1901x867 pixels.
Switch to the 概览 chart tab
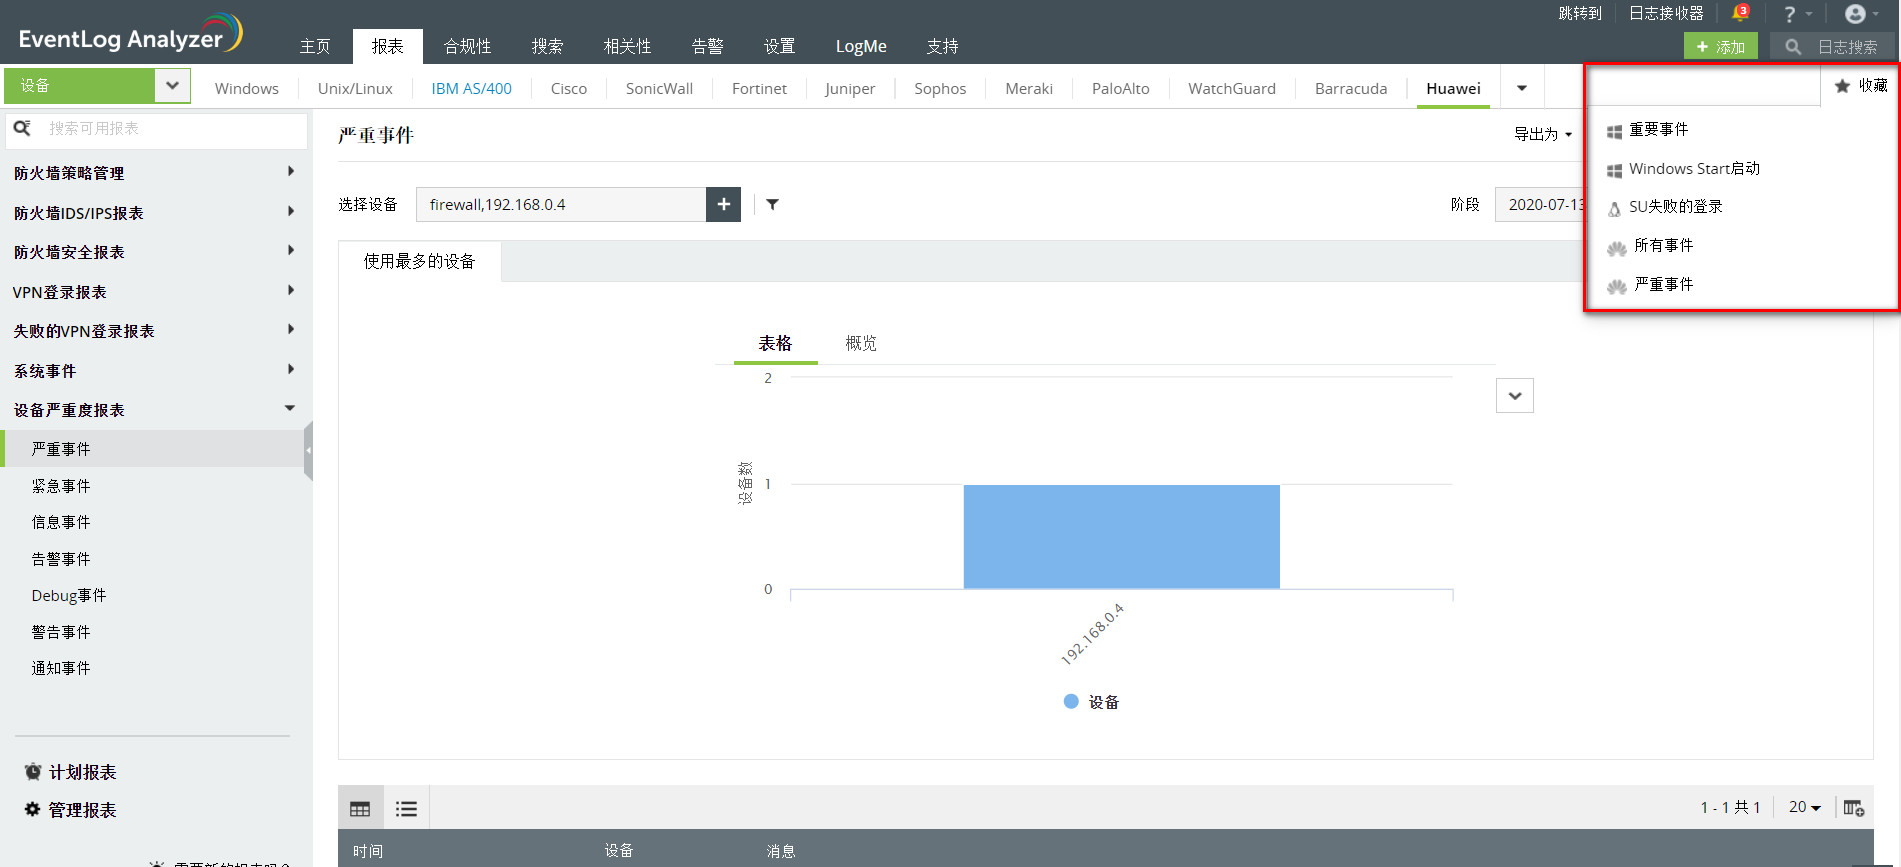point(861,343)
